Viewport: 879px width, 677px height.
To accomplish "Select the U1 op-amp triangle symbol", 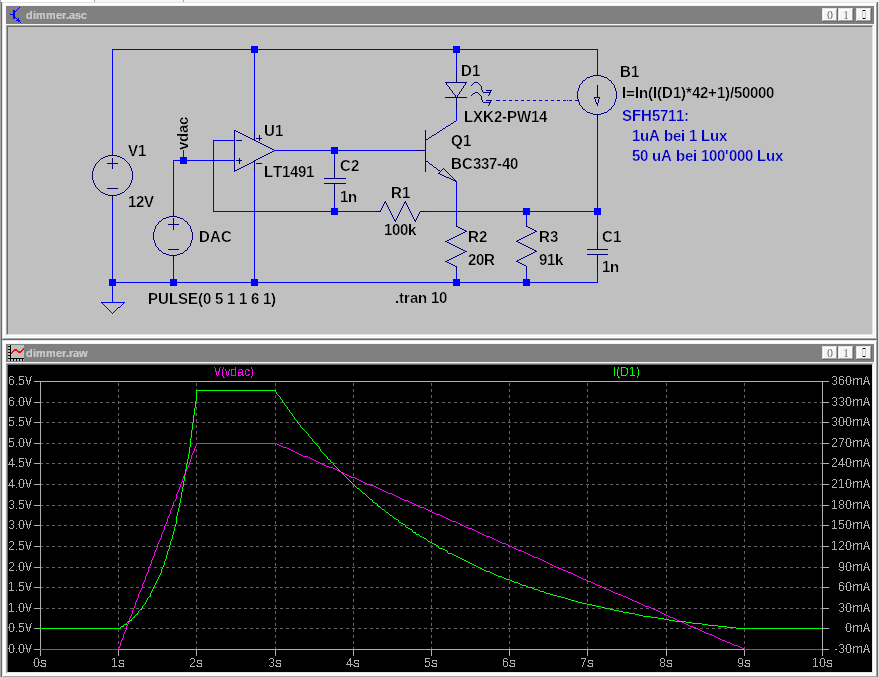I will pyautogui.click(x=254, y=151).
